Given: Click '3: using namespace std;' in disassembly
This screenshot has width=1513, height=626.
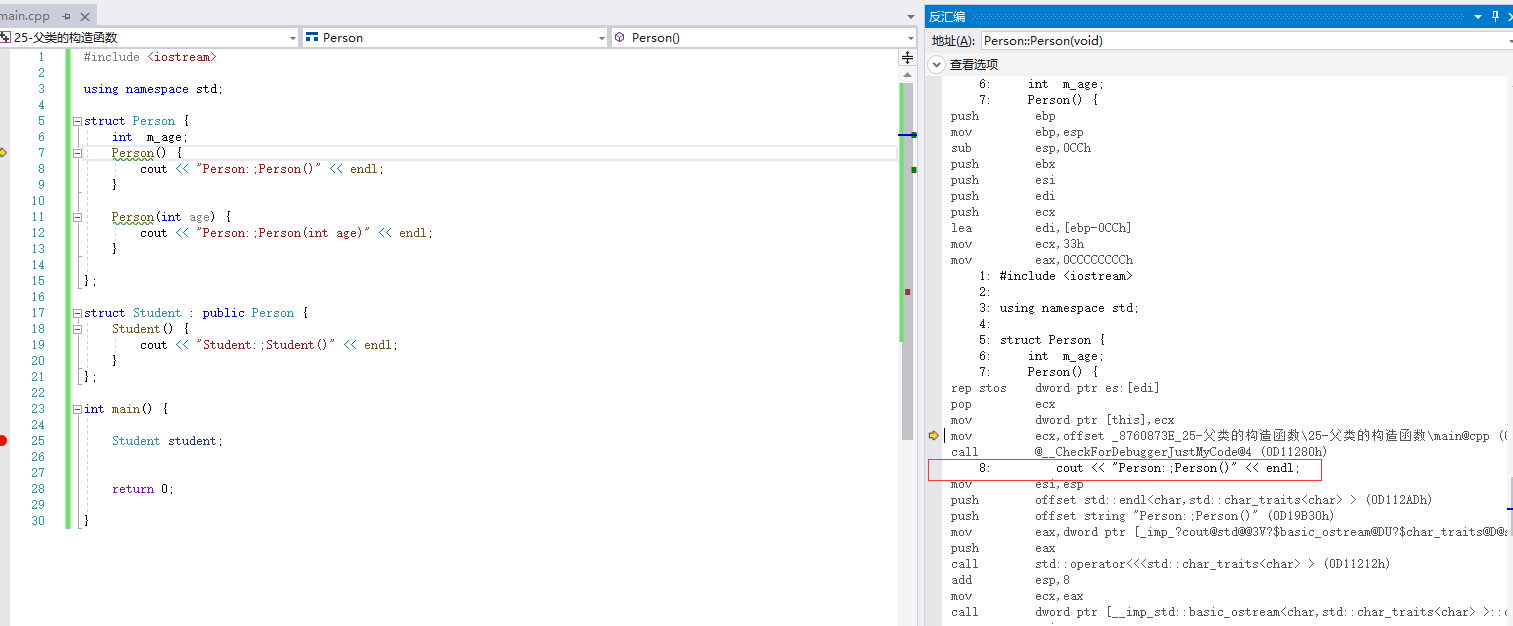Looking at the screenshot, I should pos(1059,308).
